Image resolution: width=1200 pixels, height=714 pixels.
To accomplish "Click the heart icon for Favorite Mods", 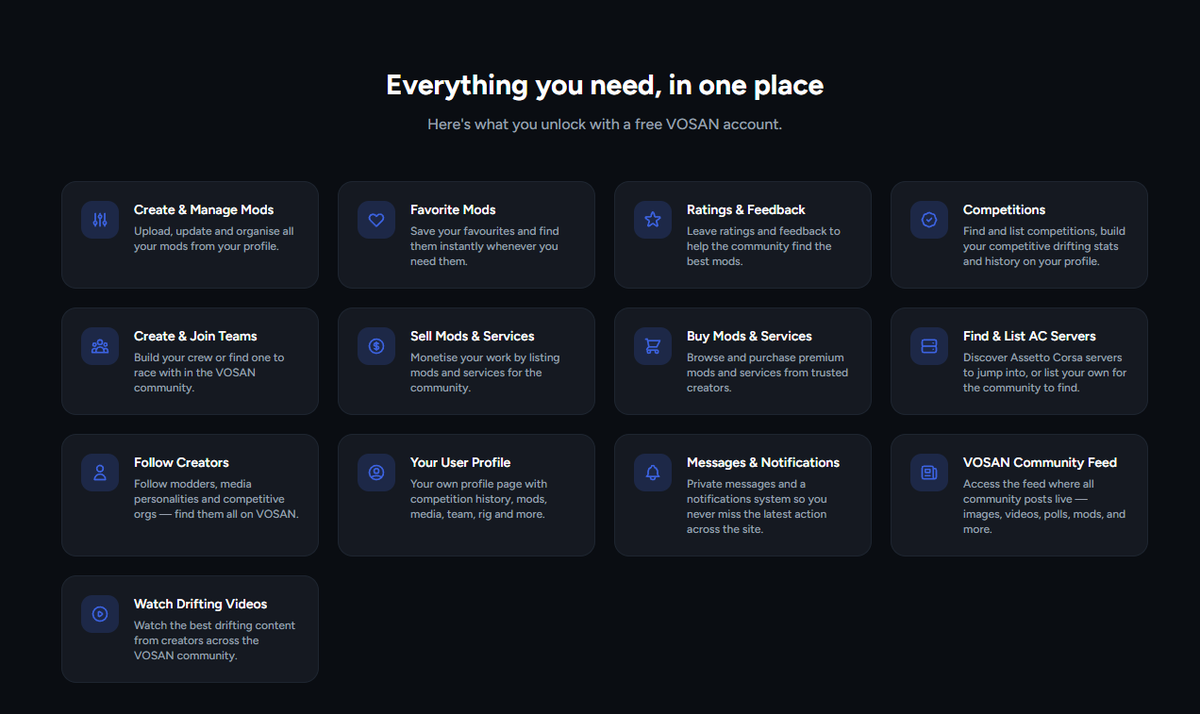I will (376, 220).
